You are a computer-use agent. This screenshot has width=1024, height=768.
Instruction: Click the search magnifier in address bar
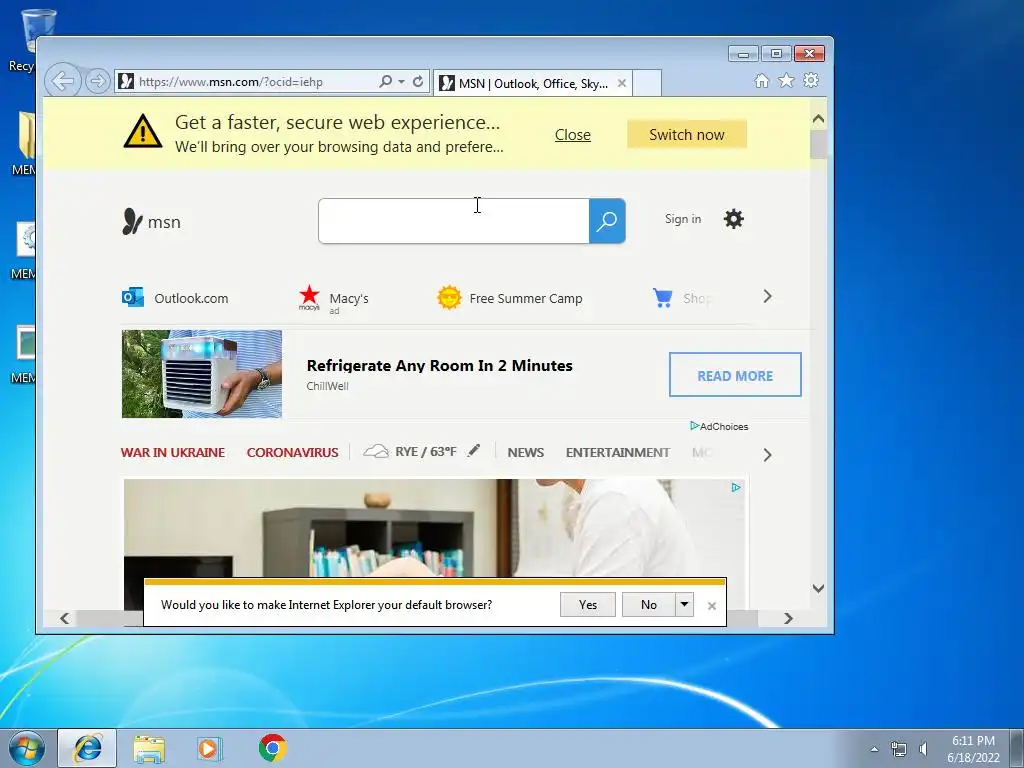385,82
